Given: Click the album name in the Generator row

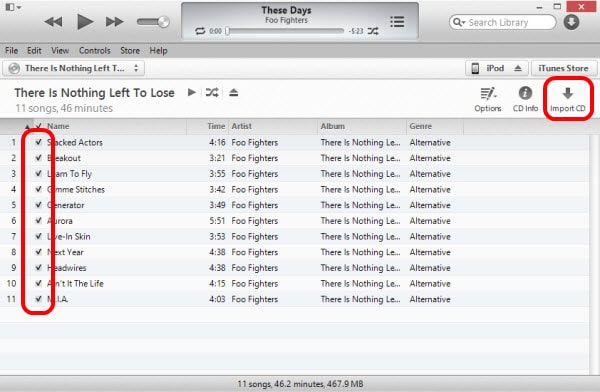Looking at the screenshot, I should (x=360, y=205).
